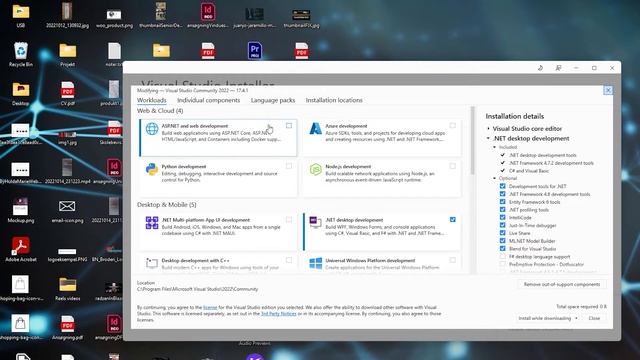Collapse the Included components section
The image size is (640, 360).
(494, 147)
